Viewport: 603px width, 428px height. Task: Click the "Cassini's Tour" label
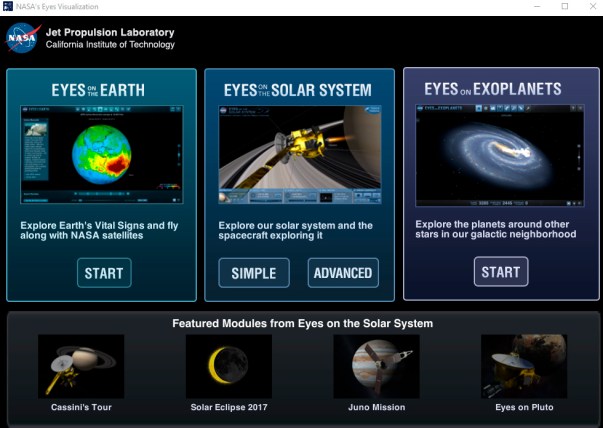pos(81,407)
